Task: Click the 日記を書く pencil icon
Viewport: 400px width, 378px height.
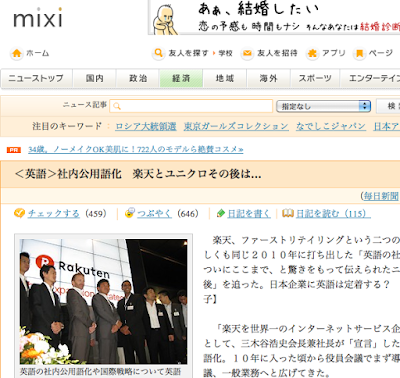Action: pyautogui.click(x=221, y=213)
